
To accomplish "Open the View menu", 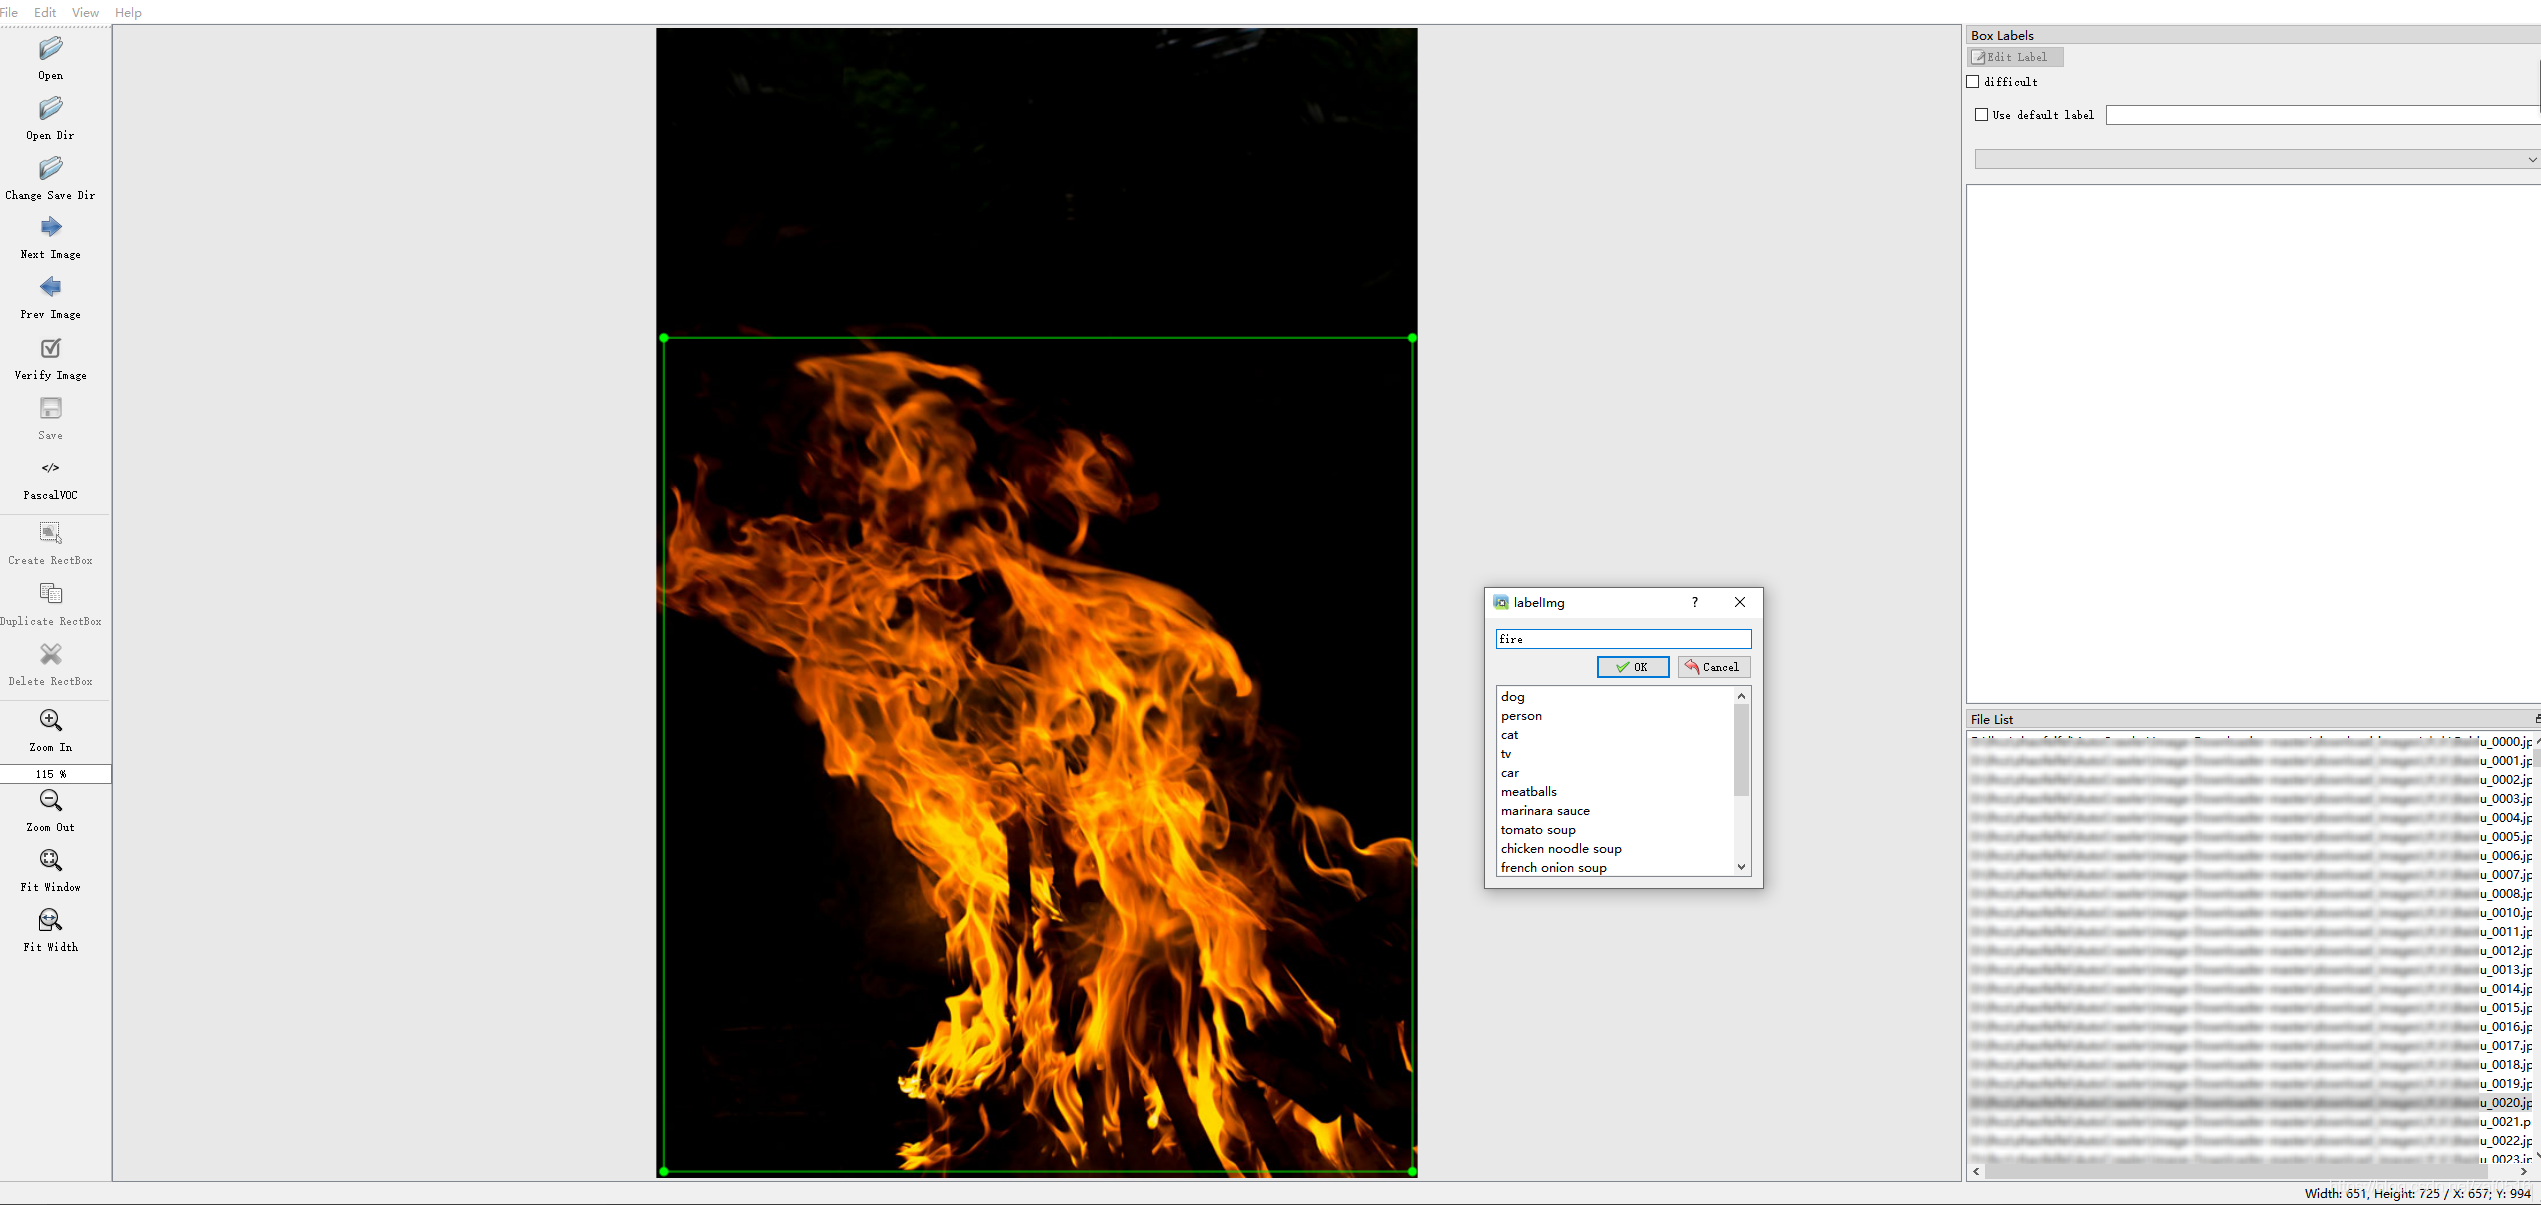I will point(85,12).
